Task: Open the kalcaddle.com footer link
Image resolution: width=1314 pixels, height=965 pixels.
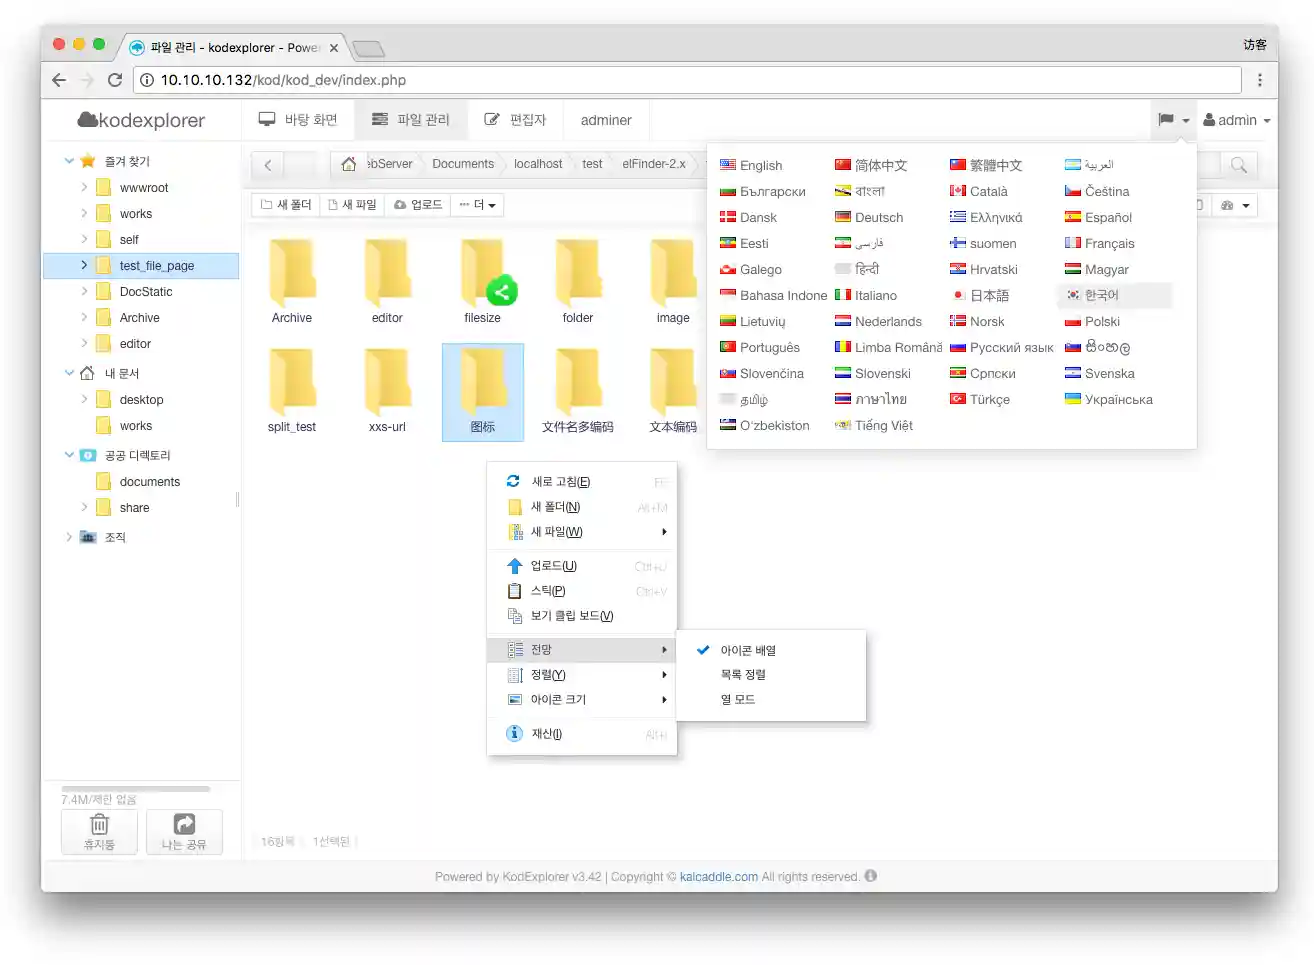Action: (x=718, y=877)
